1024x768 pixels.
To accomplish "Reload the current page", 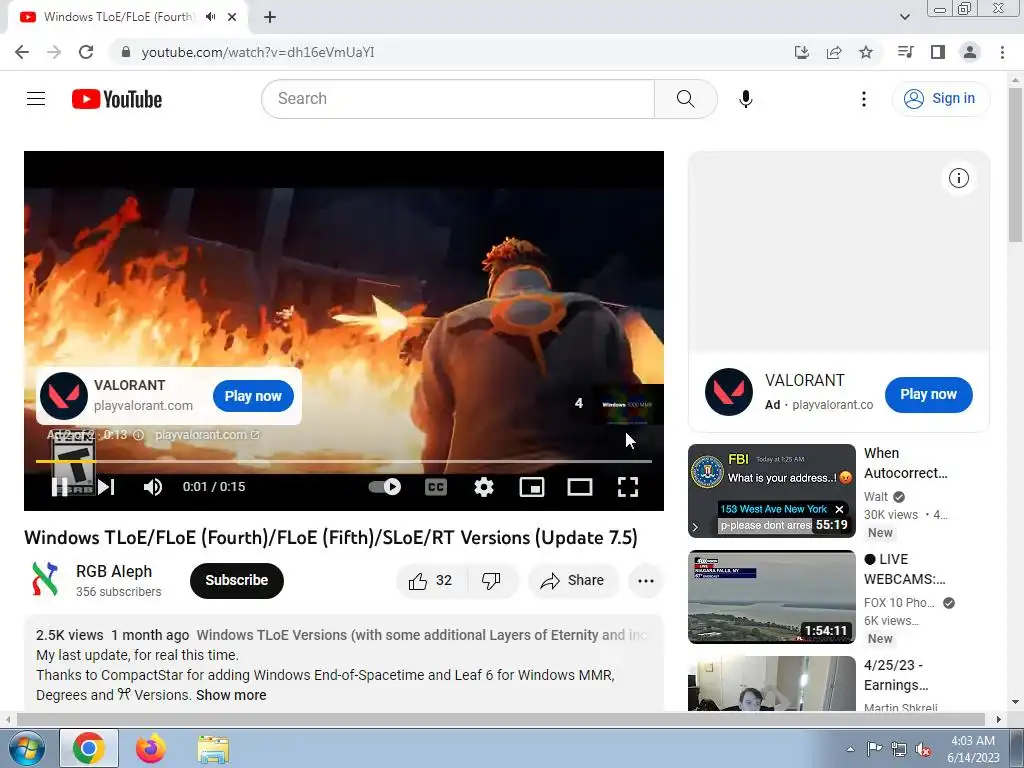I will [x=86, y=52].
